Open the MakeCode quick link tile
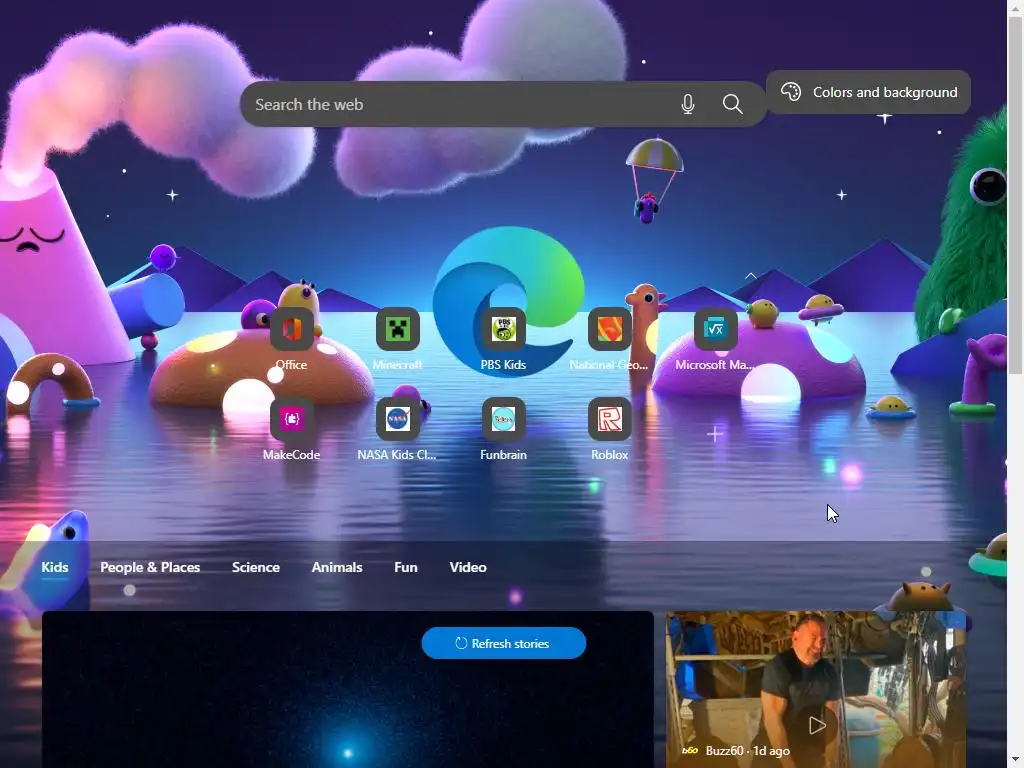 pyautogui.click(x=291, y=419)
